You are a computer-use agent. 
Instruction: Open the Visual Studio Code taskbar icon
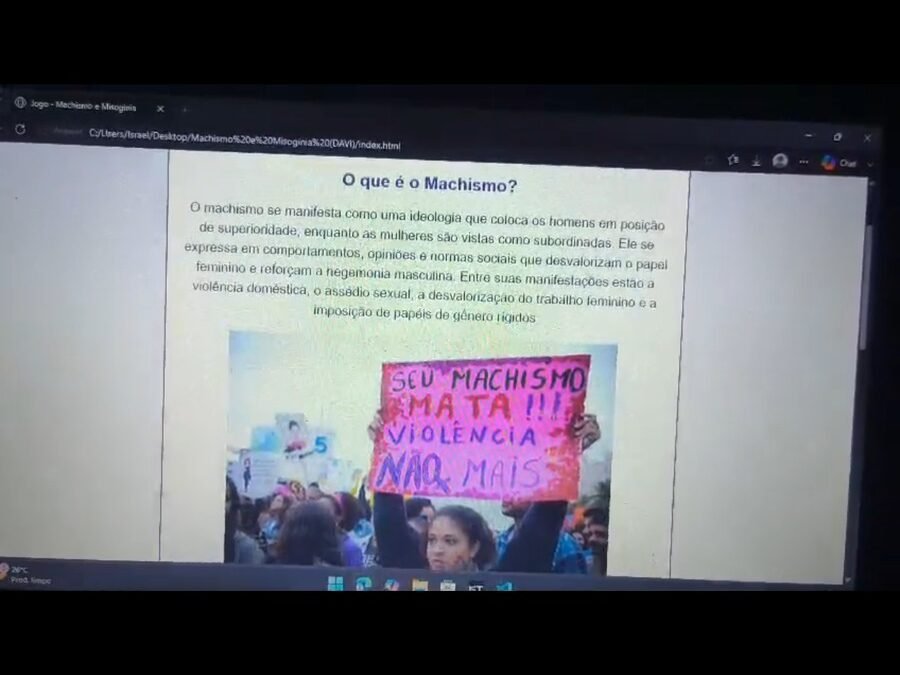point(505,587)
